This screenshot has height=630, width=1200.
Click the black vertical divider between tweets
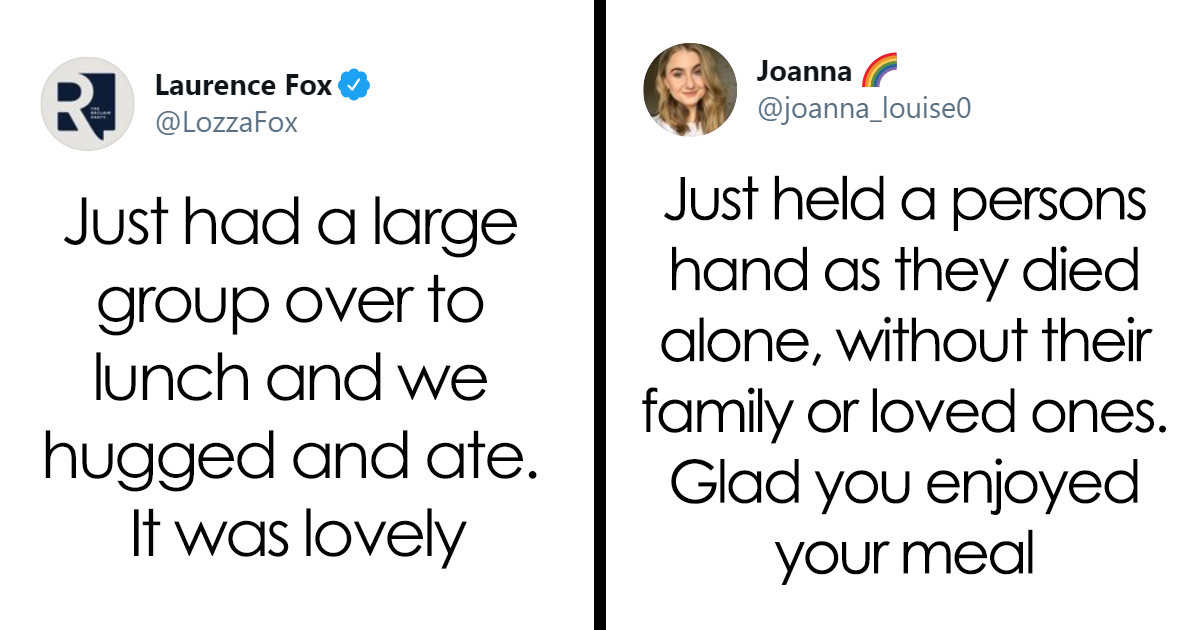(599, 315)
